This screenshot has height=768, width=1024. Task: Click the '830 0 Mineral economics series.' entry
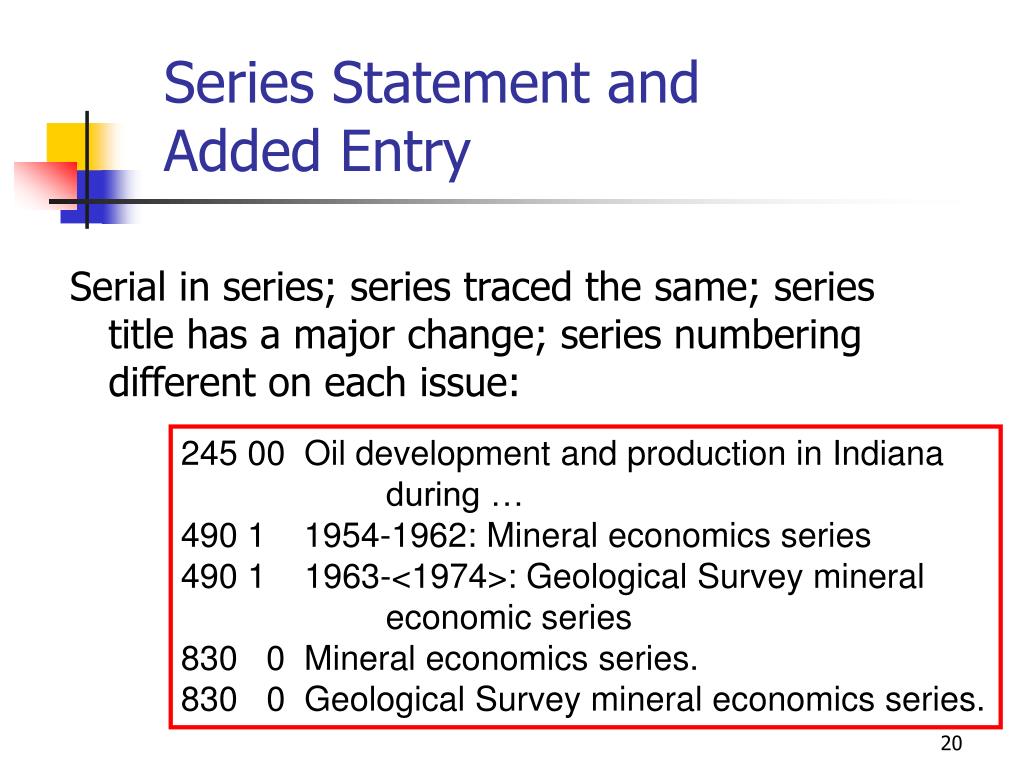point(439,658)
